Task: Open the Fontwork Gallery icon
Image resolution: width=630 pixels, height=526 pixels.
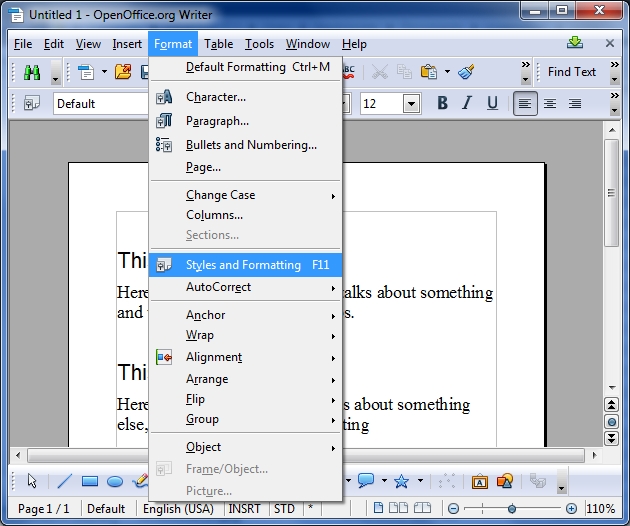Action: pos(480,481)
